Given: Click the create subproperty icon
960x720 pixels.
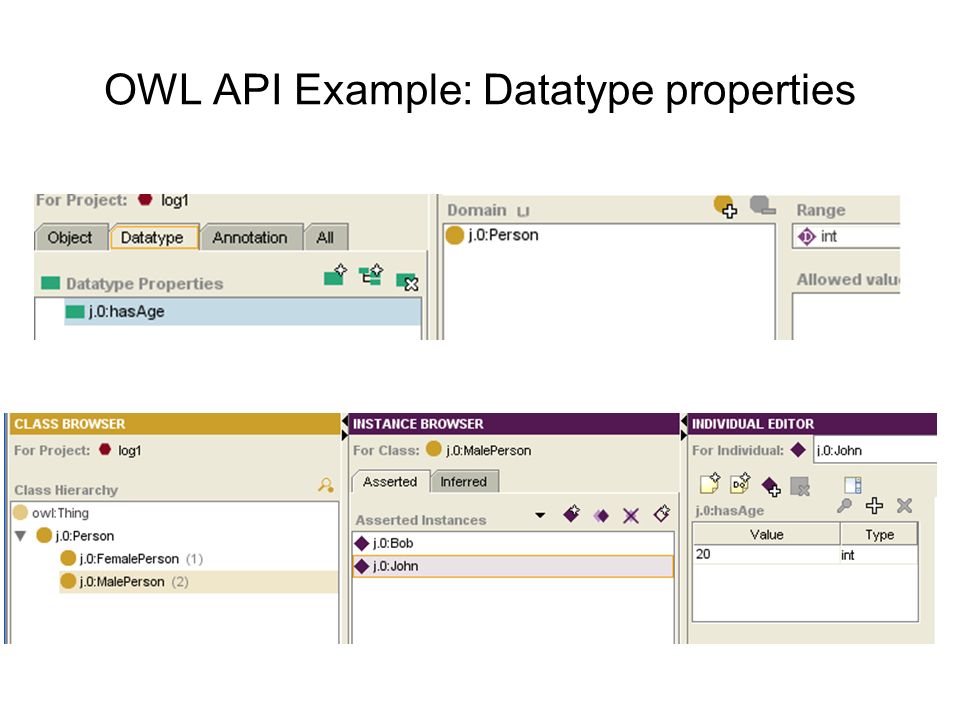Looking at the screenshot, I should (x=371, y=276).
